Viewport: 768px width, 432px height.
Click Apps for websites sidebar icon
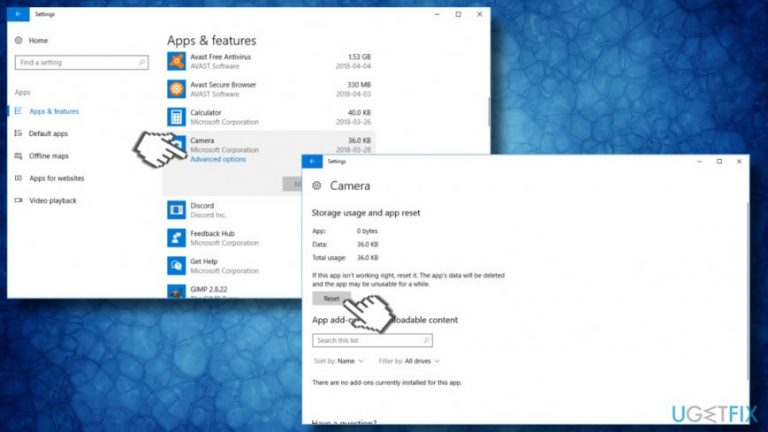coord(19,178)
